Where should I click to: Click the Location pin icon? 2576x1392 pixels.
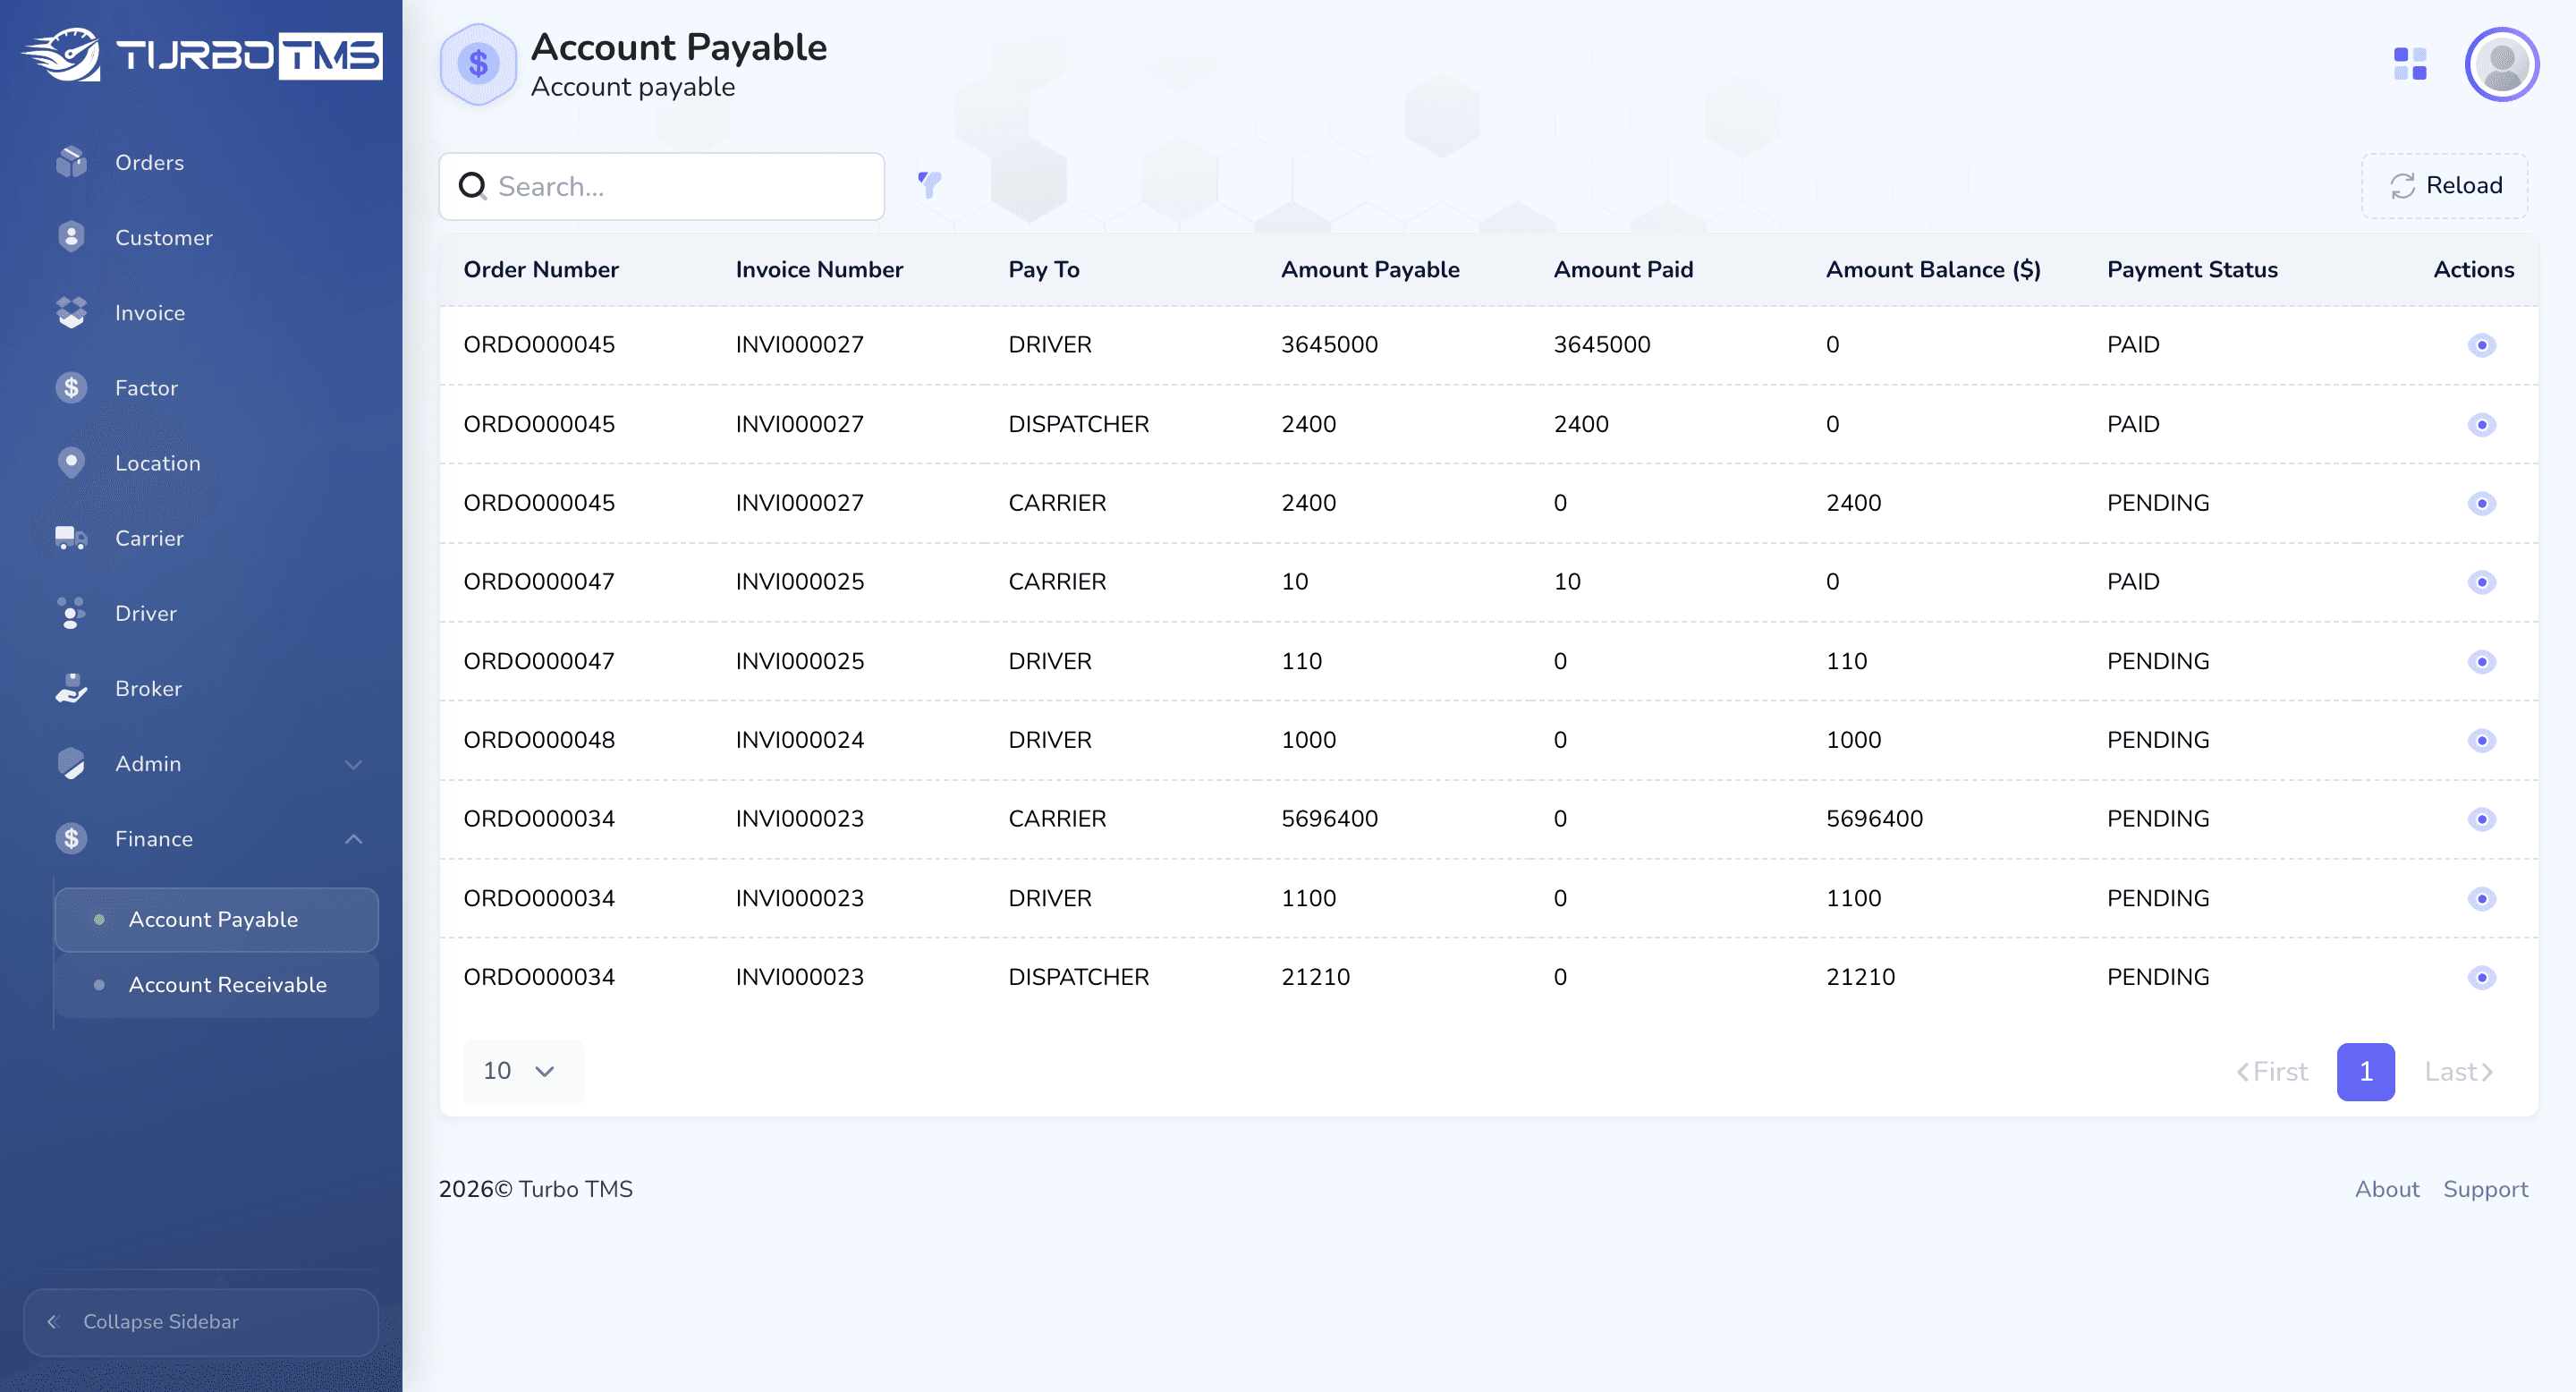[71, 462]
